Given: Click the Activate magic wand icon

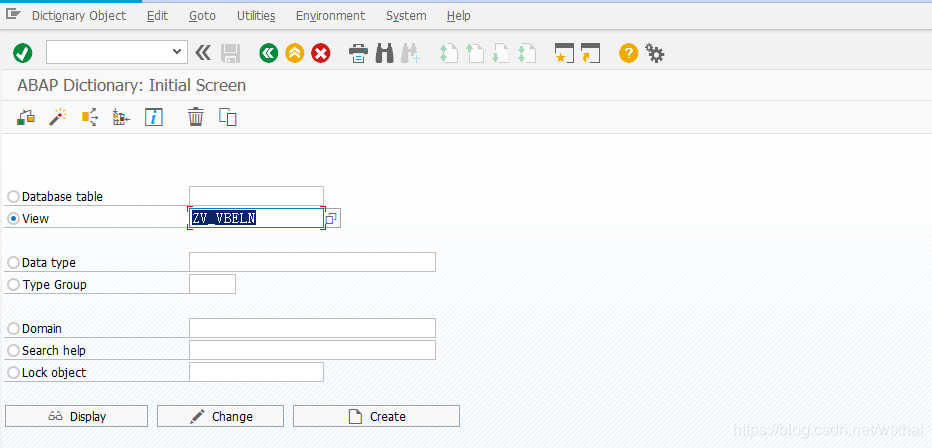Looking at the screenshot, I should [57, 117].
